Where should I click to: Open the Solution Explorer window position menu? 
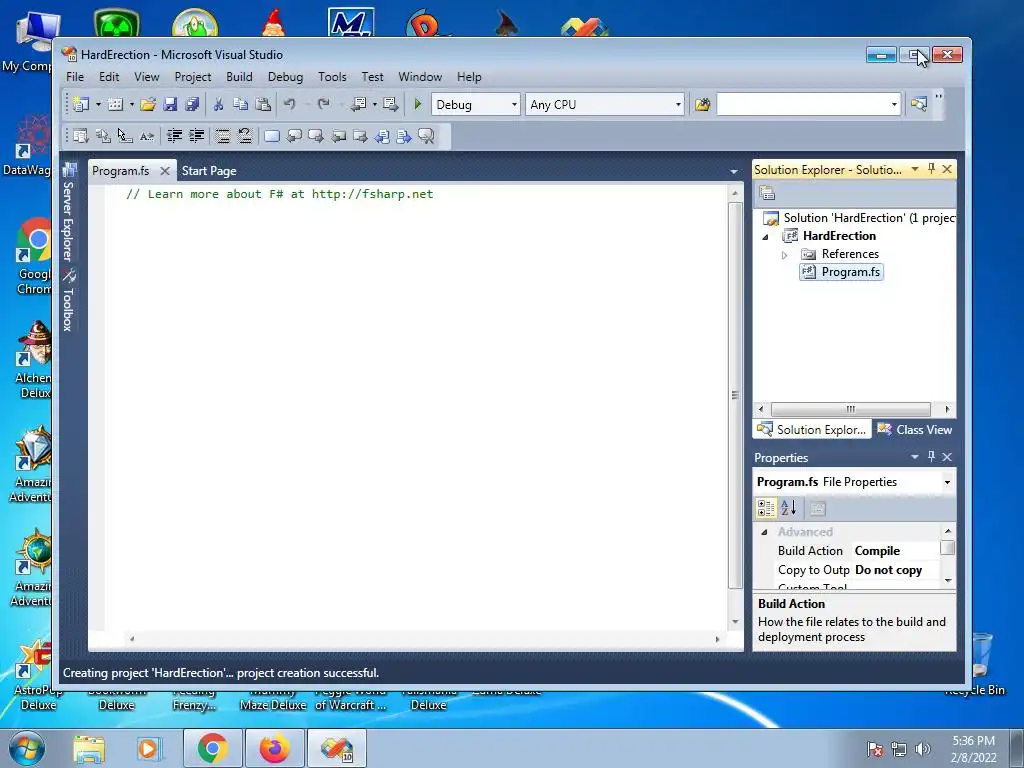[x=915, y=169]
